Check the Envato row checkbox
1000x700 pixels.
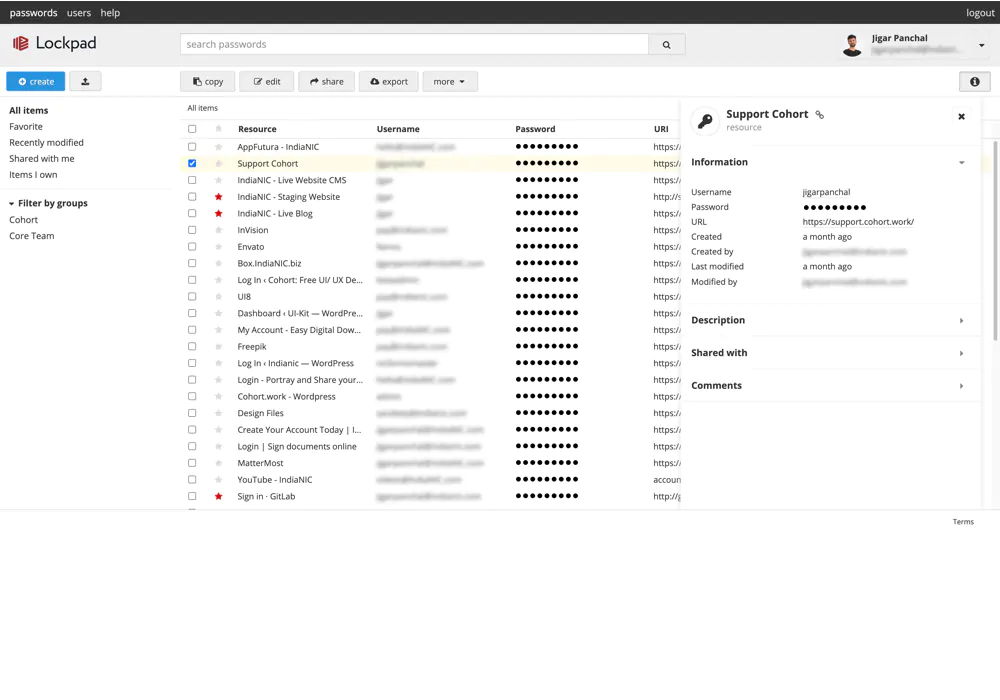coord(192,247)
